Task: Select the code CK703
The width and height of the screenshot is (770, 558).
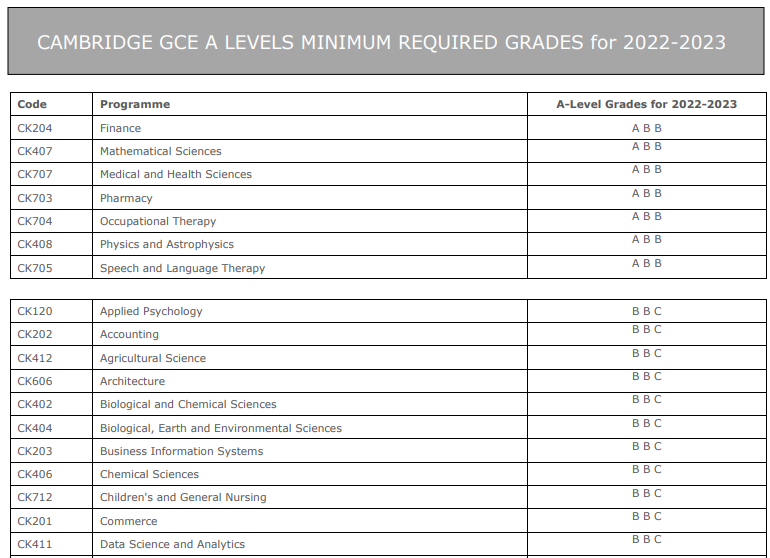Action: tap(35, 198)
